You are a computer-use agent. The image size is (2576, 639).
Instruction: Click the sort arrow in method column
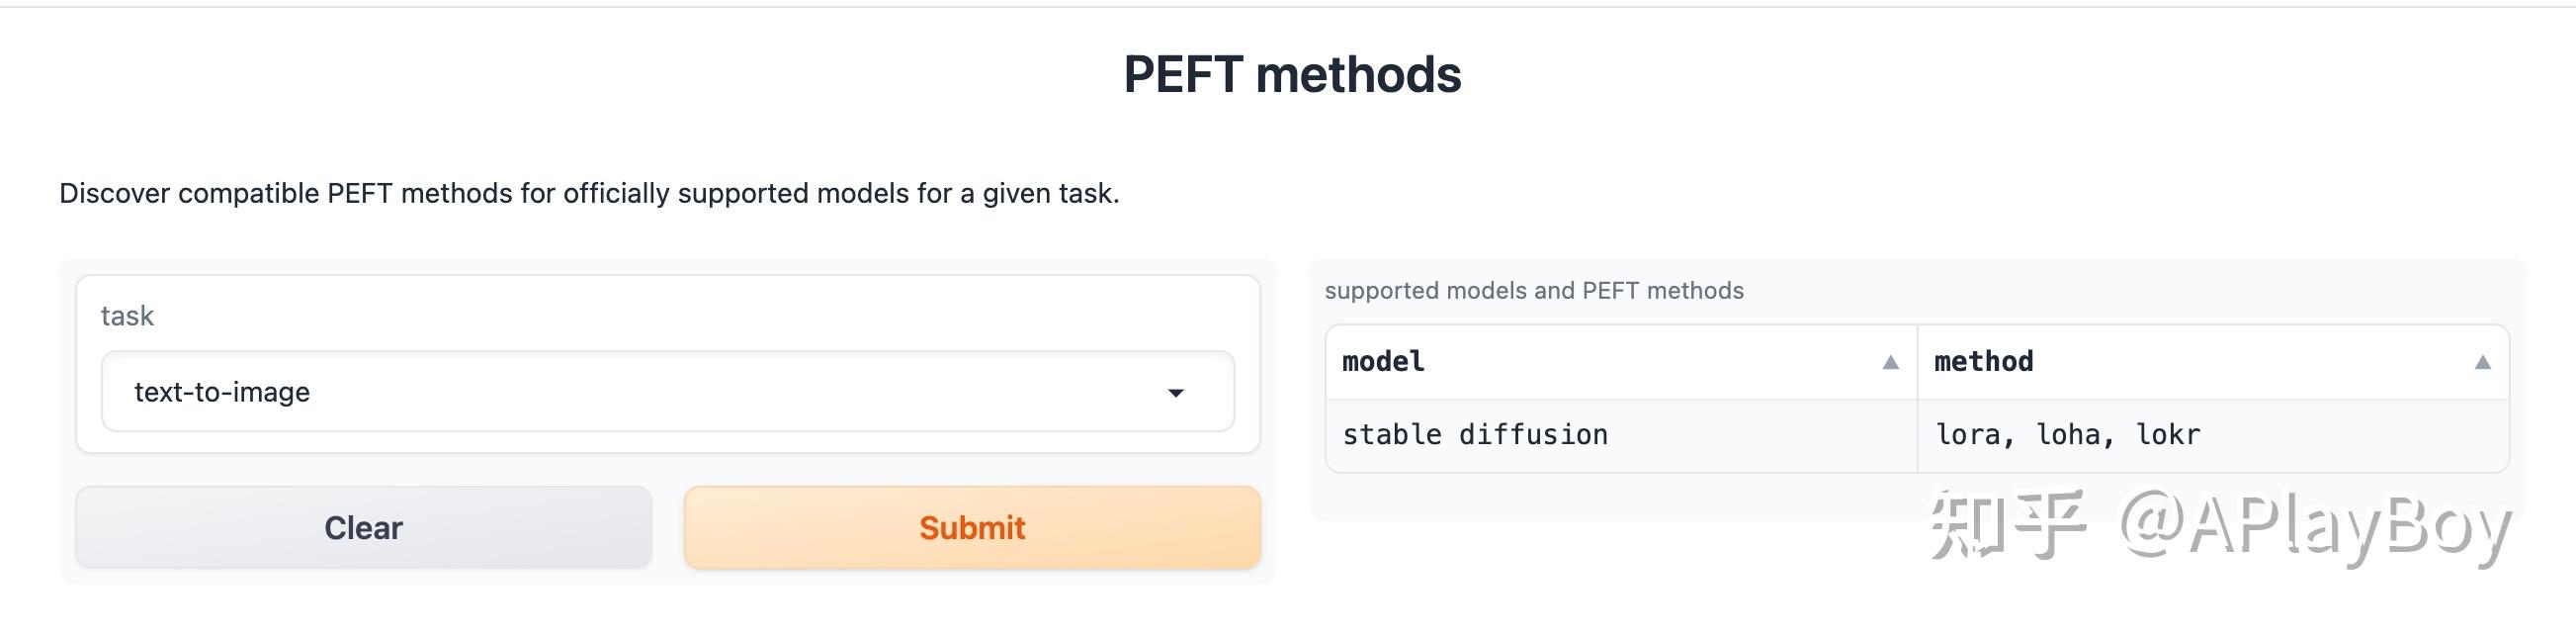[x=2482, y=362]
